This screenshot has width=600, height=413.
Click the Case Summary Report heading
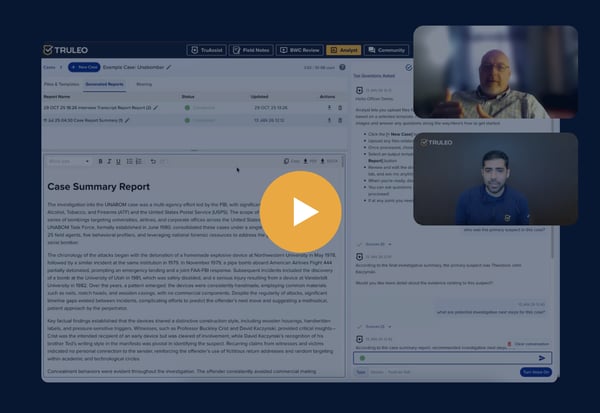pos(99,187)
